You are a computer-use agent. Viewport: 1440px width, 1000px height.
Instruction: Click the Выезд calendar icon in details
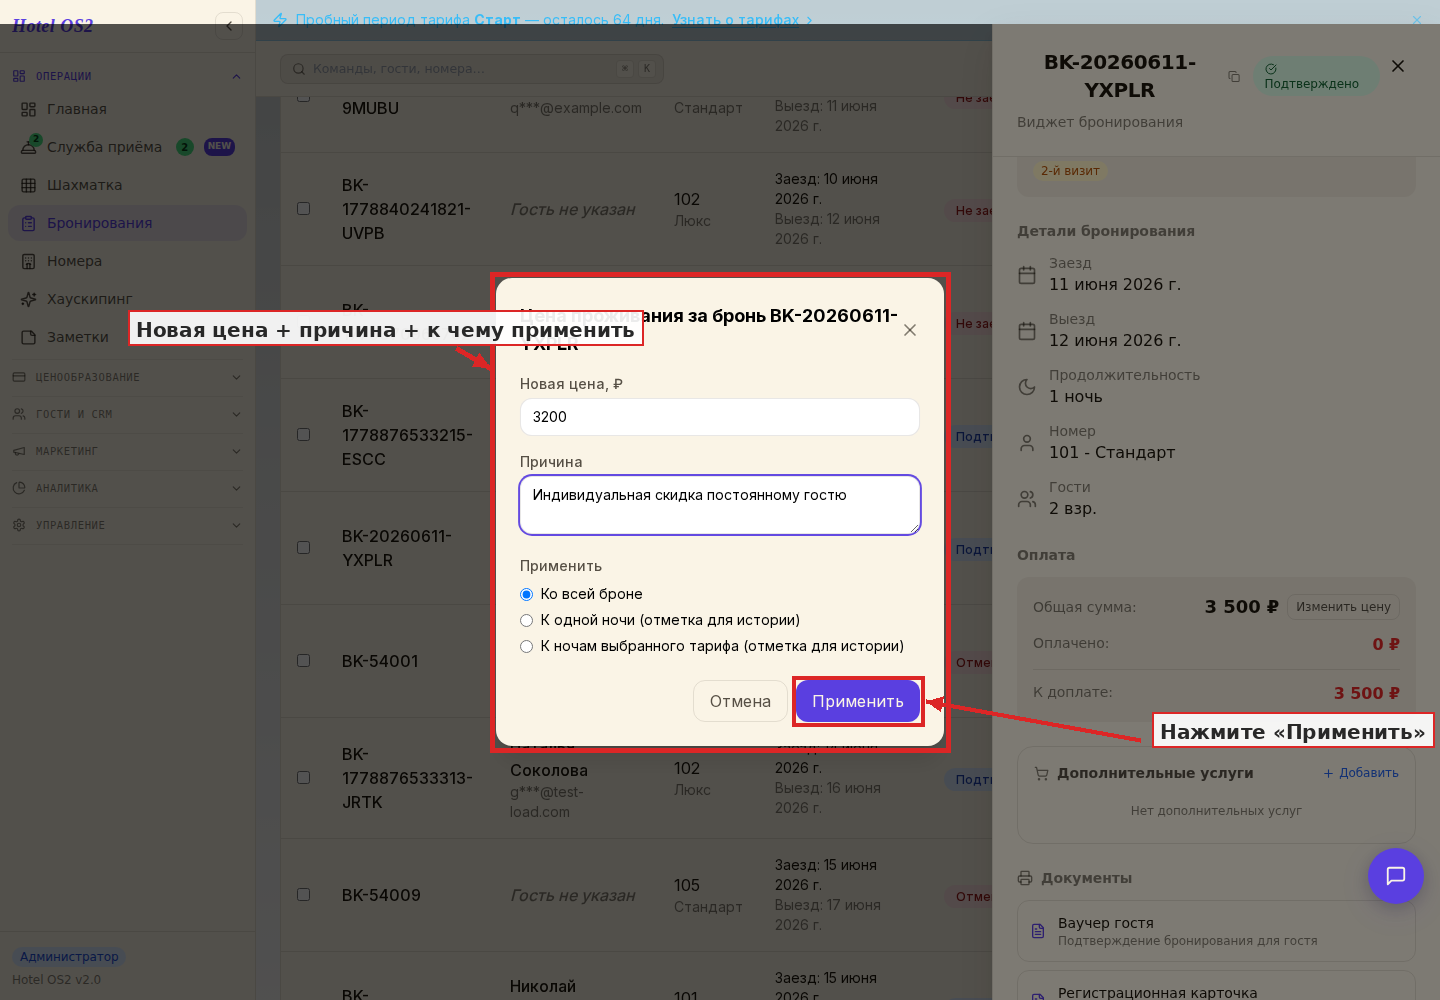[1027, 331]
